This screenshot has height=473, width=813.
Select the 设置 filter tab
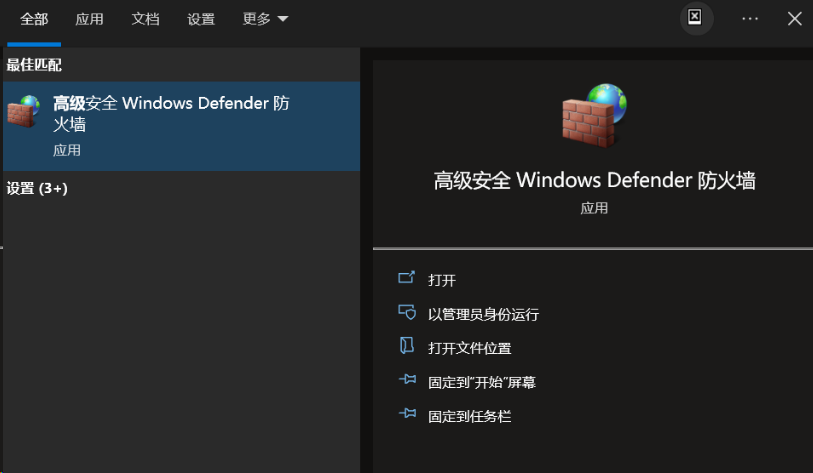[x=201, y=19]
